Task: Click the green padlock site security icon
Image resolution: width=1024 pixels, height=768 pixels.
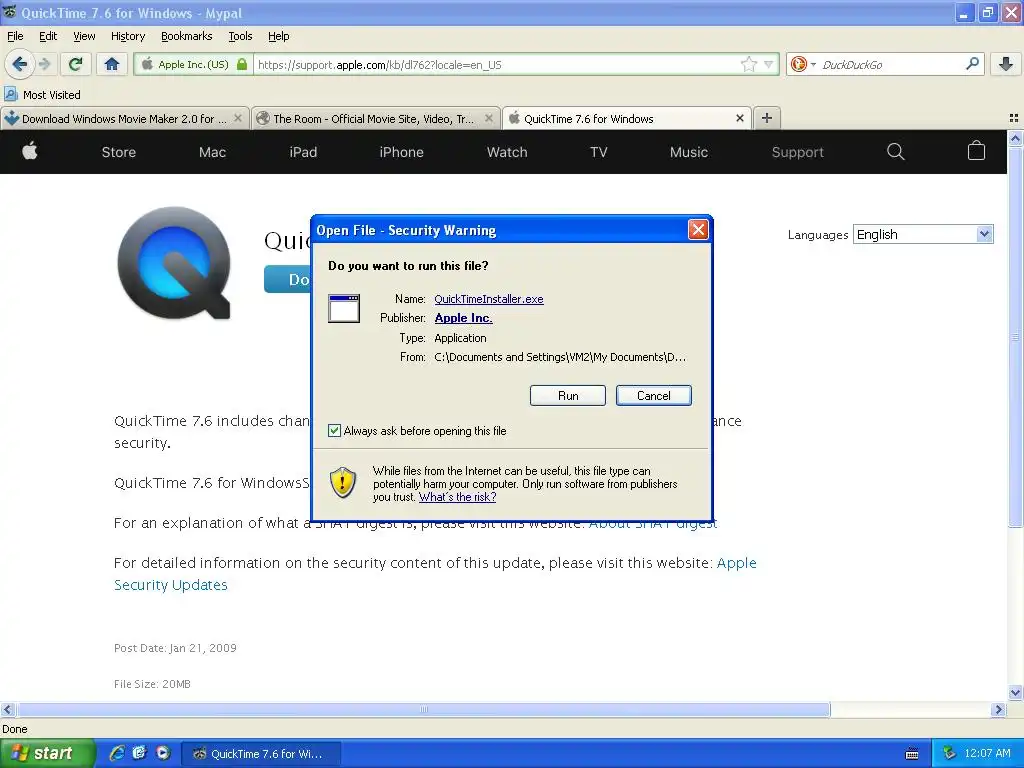Action: click(x=242, y=64)
